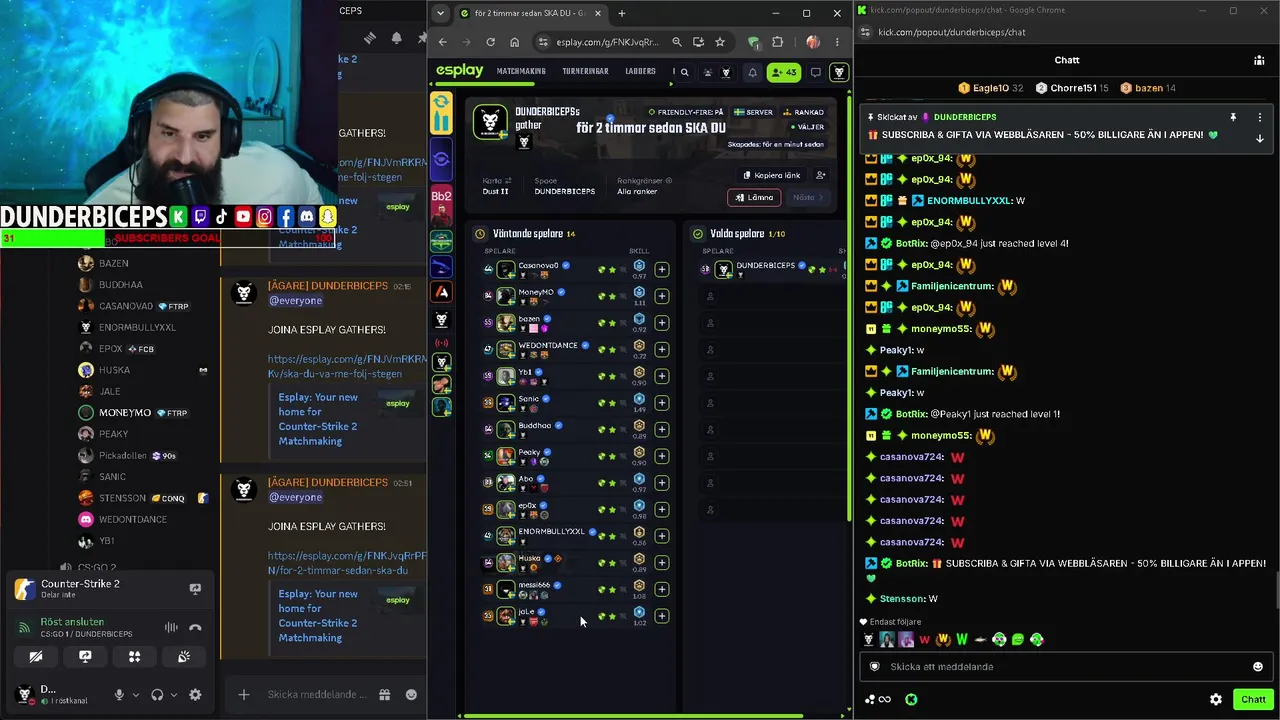Toggle Discord headphones deafen
This screenshot has width=1280, height=720.
[x=157, y=695]
